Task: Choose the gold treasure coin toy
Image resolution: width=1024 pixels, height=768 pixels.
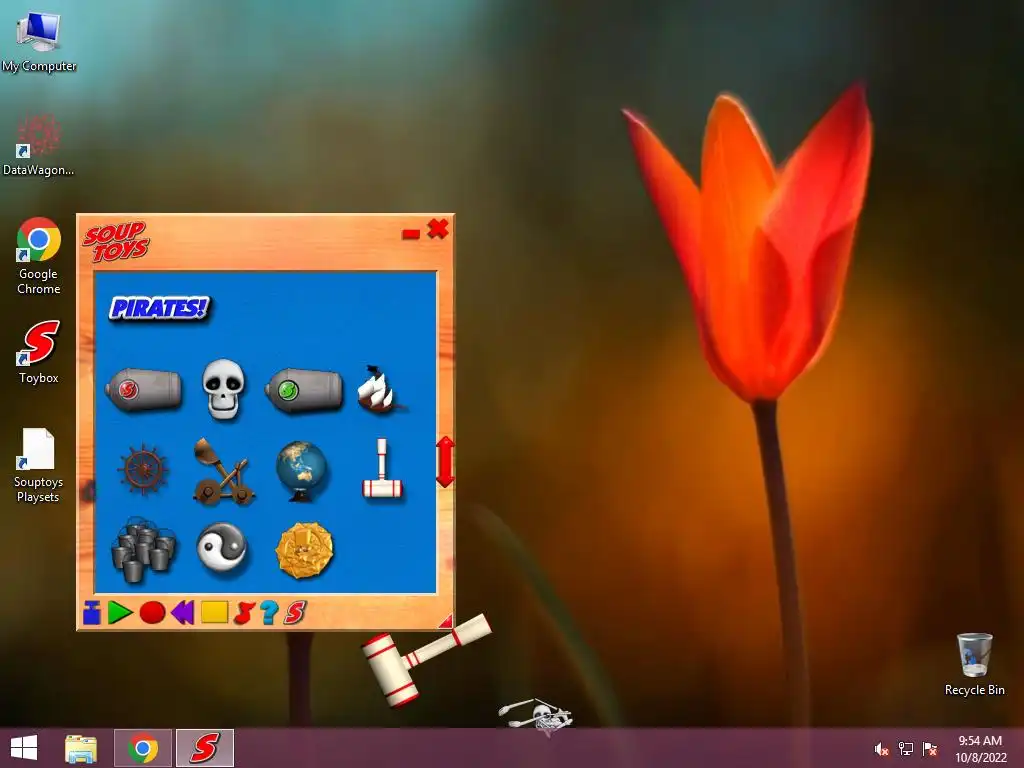Action: tap(304, 550)
